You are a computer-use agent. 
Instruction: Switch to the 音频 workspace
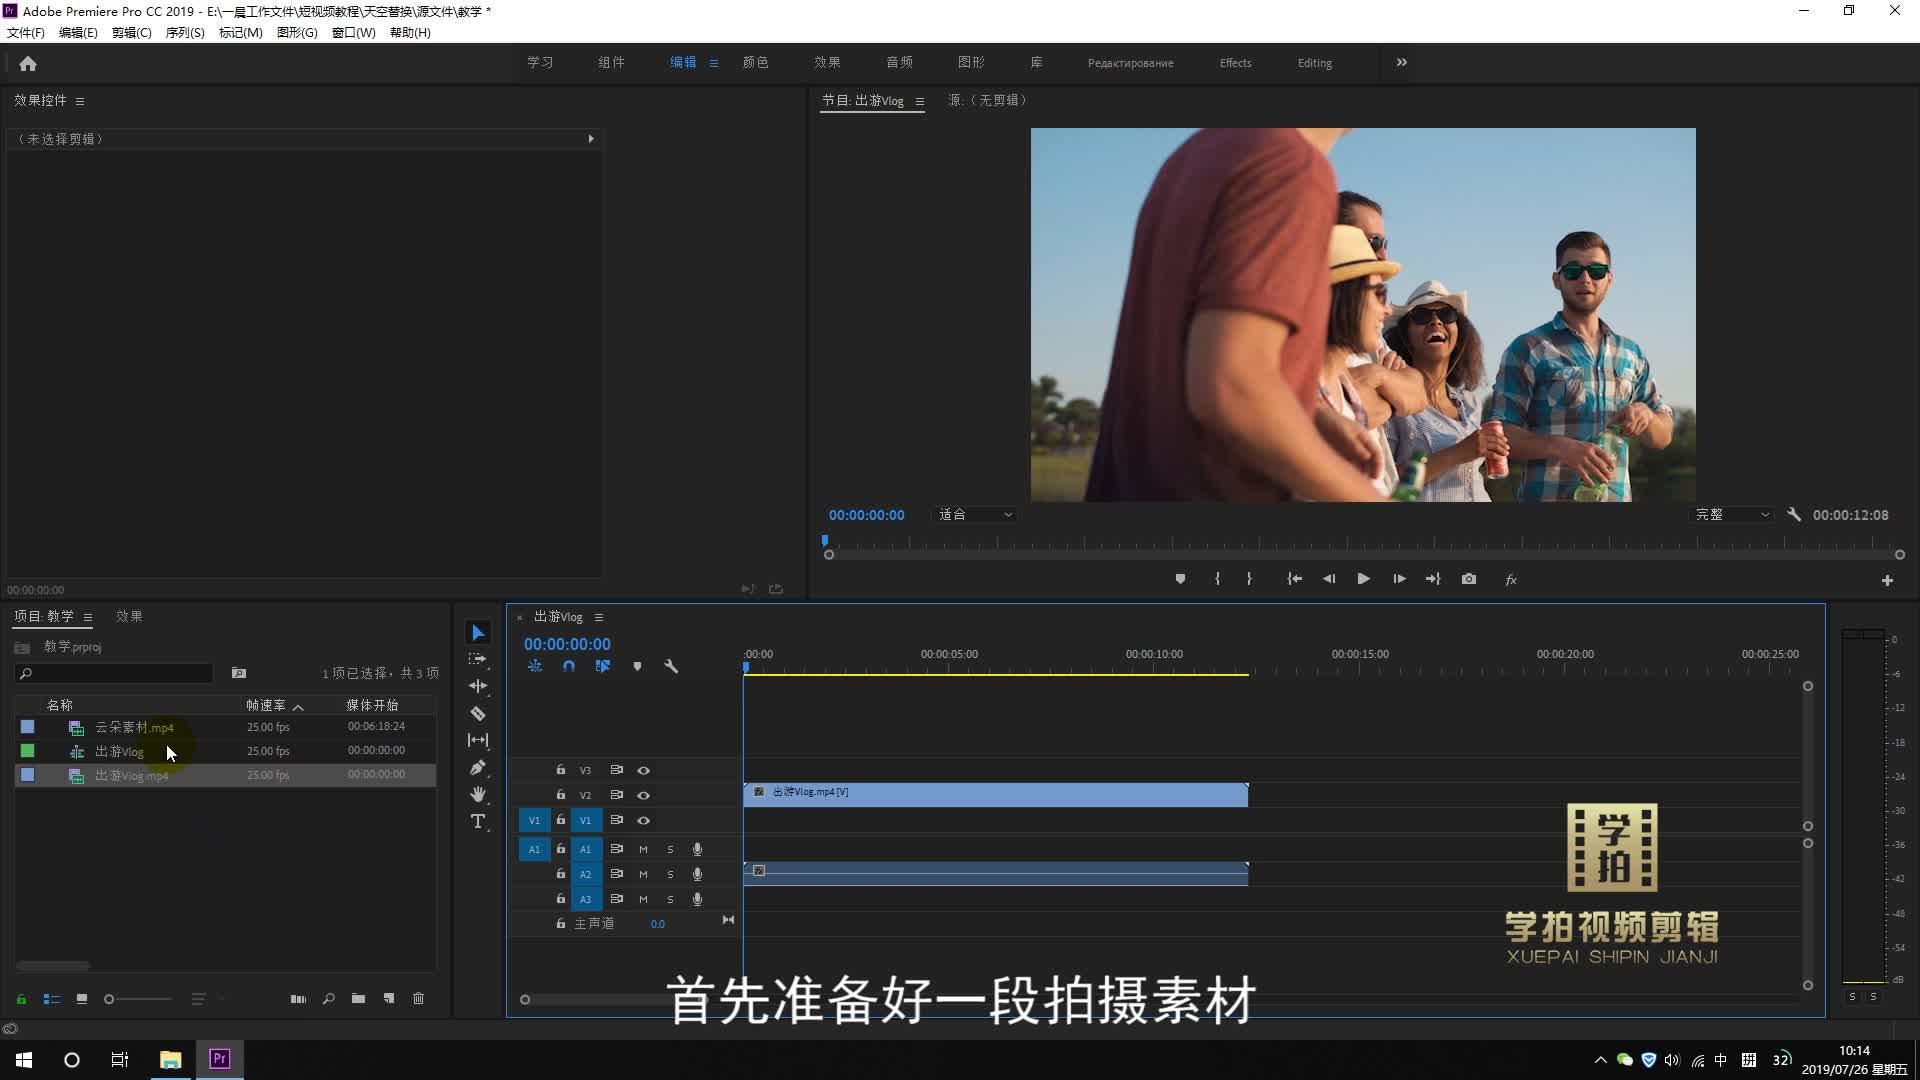(899, 62)
